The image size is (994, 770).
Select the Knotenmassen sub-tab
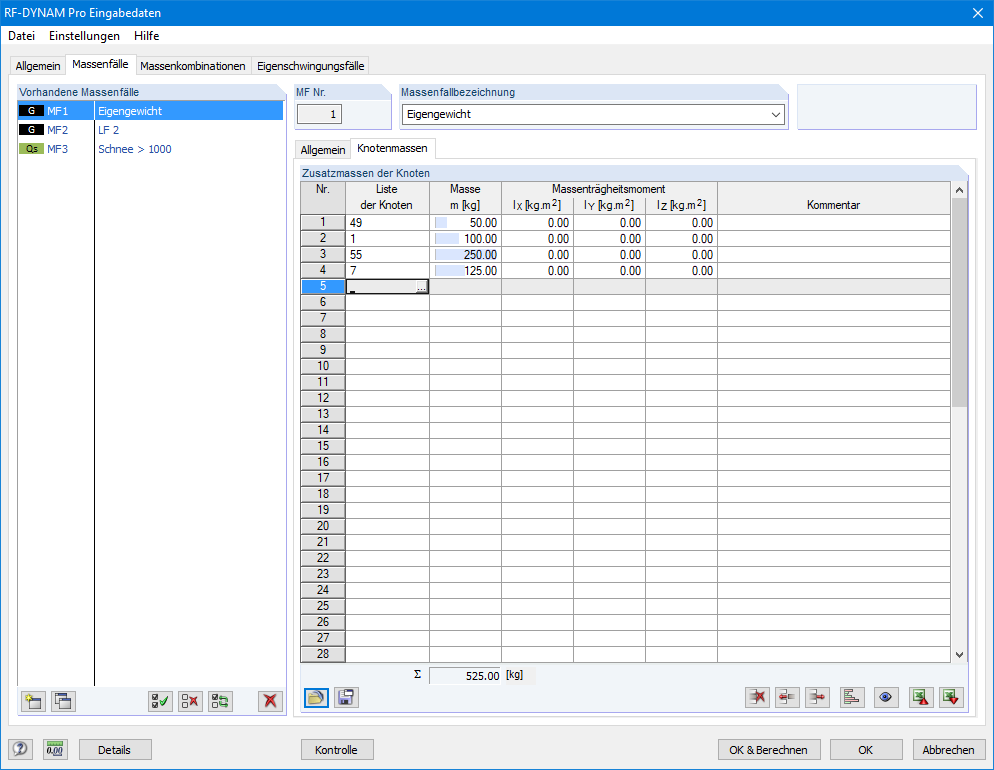[x=392, y=148]
